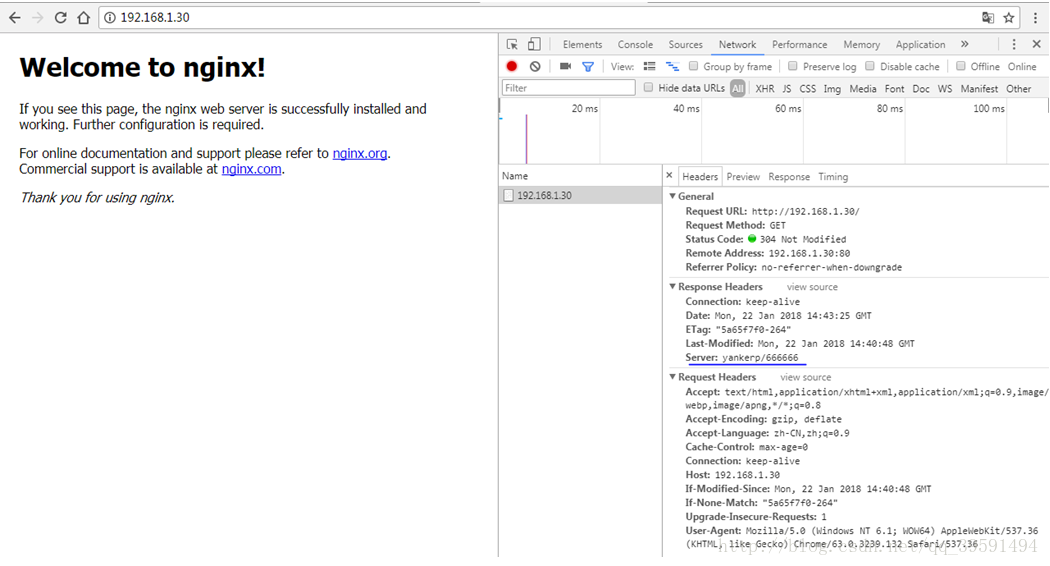Open the nginx.org documentation link
The height and width of the screenshot is (566, 1050).
click(360, 153)
